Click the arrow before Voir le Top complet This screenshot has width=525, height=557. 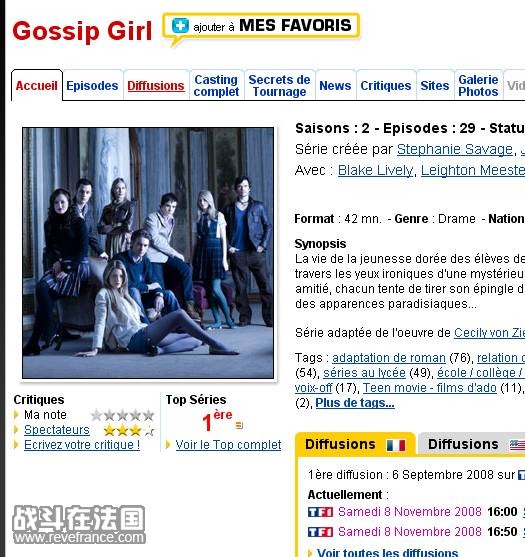(x=168, y=445)
